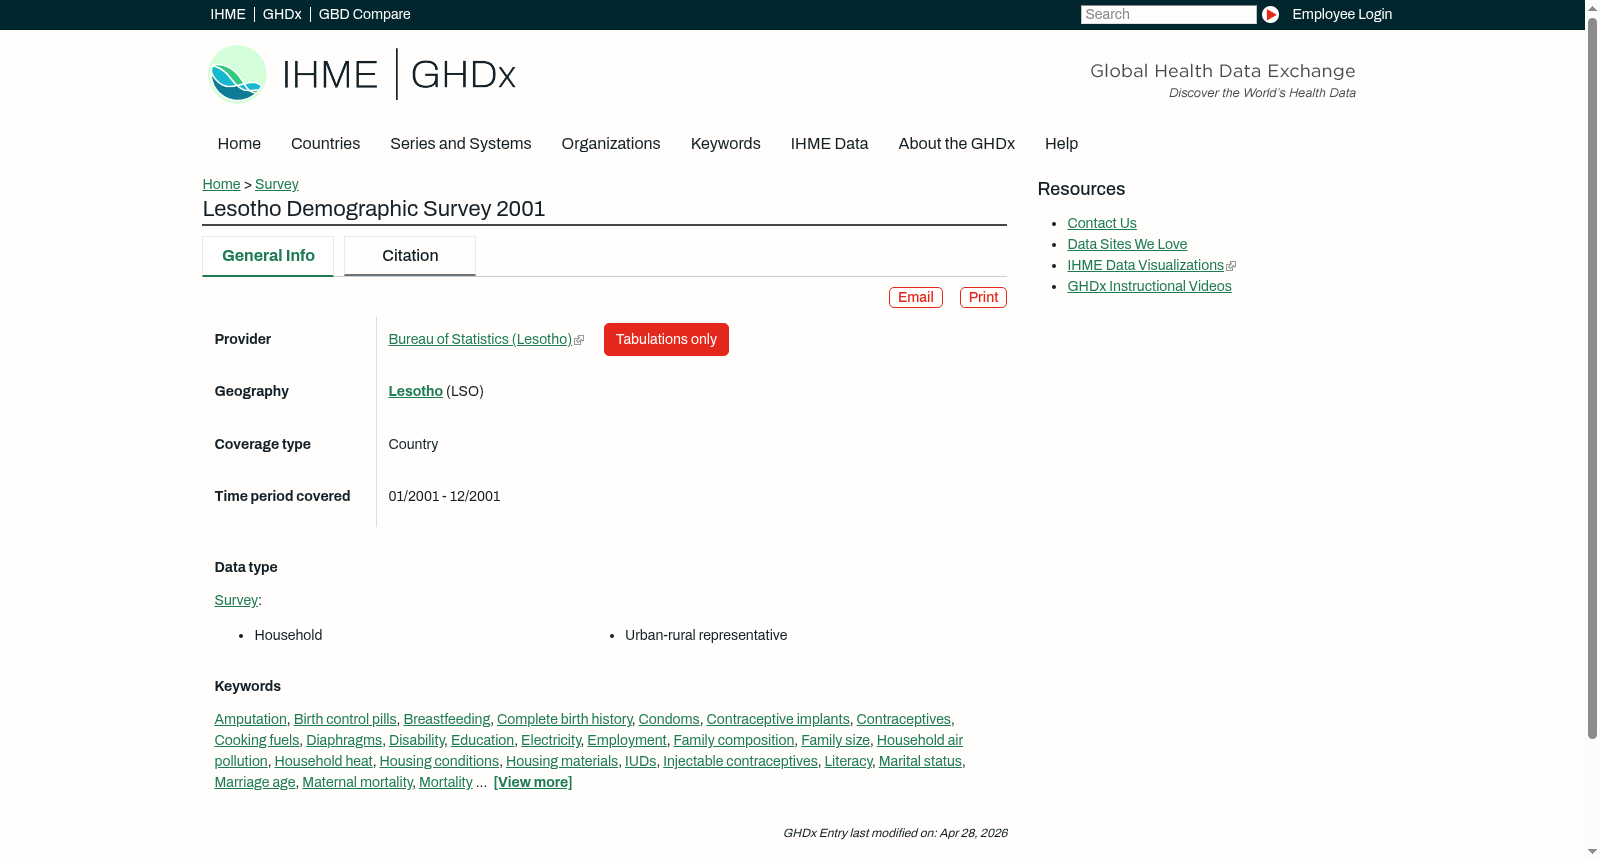Click the scrollbar down arrow
Image resolution: width=1600 pixels, height=861 pixels.
(x=1592, y=852)
